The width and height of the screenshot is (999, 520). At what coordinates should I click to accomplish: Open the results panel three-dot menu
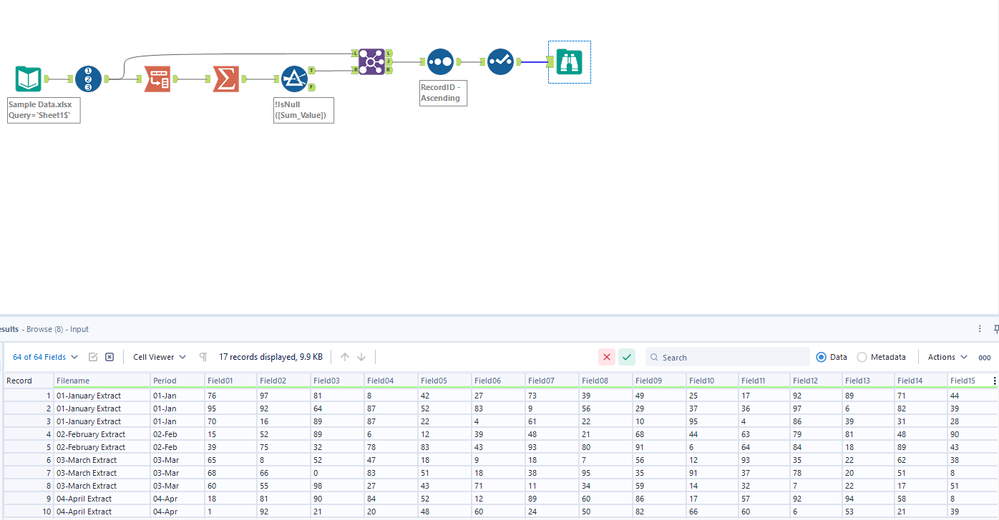(x=979, y=329)
